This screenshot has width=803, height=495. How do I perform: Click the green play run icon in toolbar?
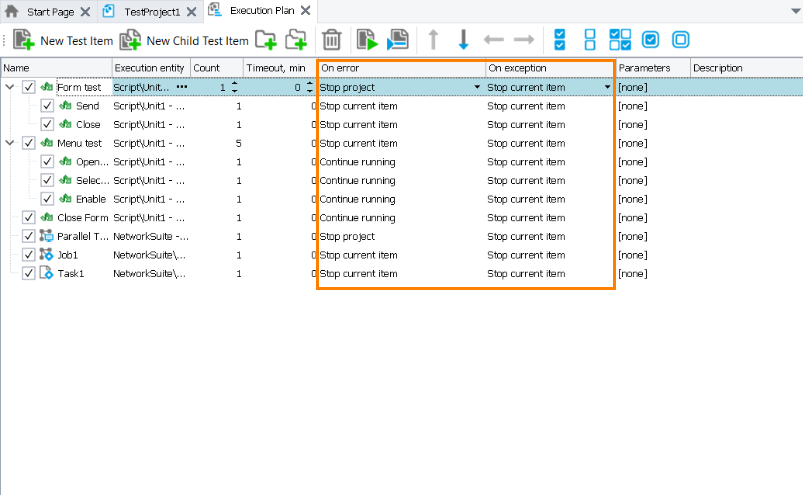pyautogui.click(x=367, y=40)
